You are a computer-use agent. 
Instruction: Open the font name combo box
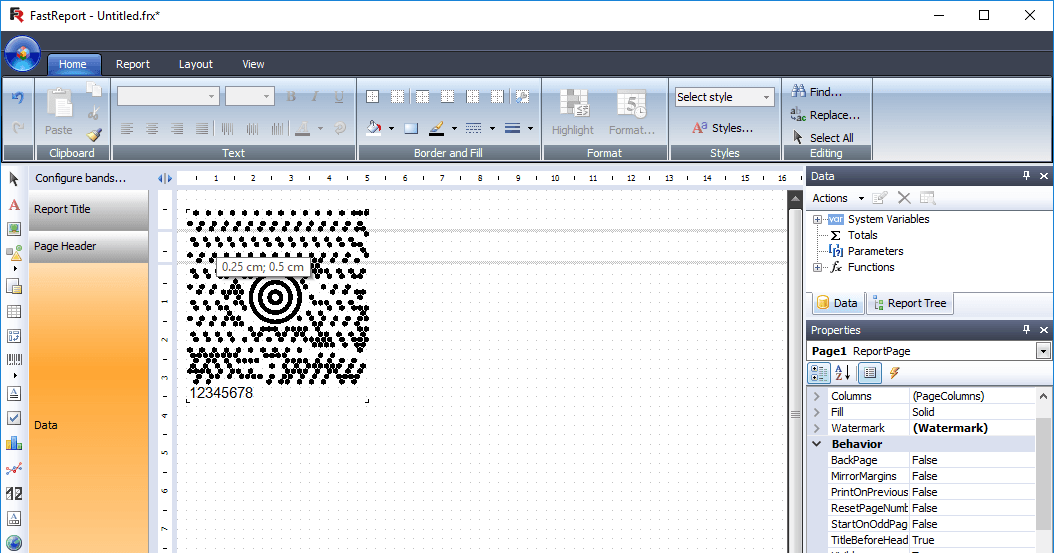click(168, 96)
